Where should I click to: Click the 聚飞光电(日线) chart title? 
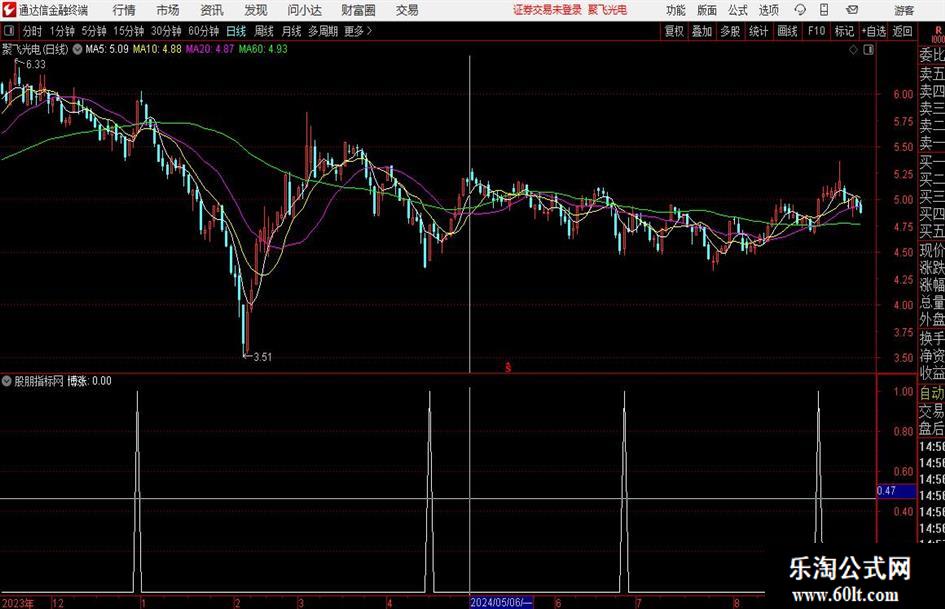[36, 49]
